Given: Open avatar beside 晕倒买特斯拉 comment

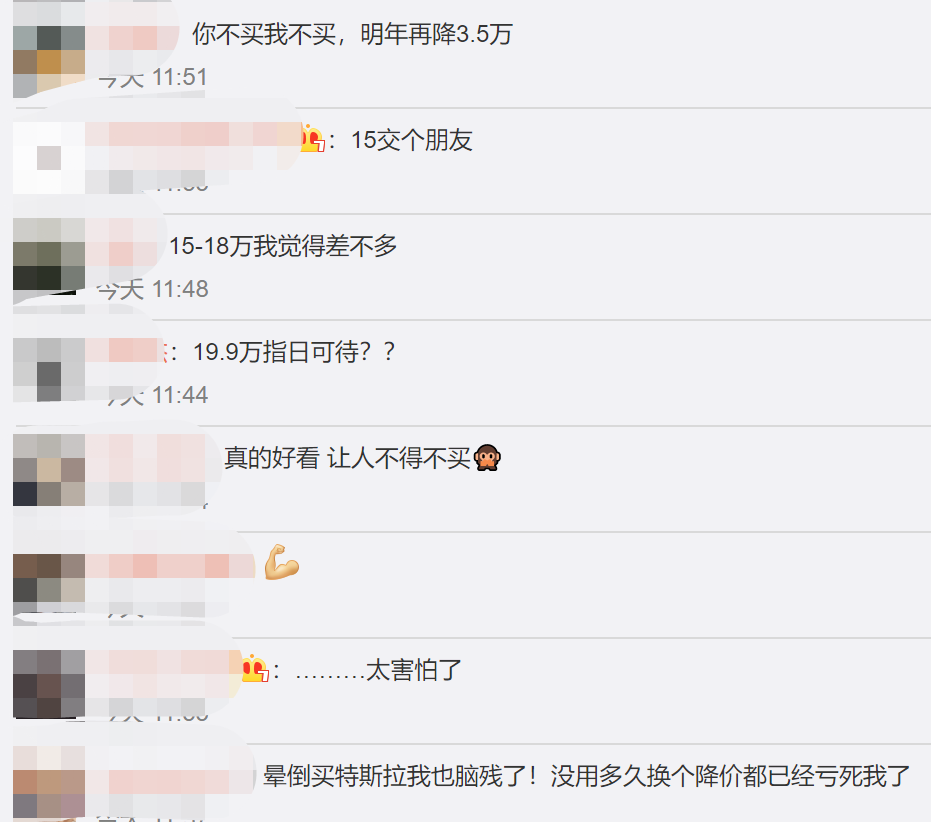Looking at the screenshot, I should click(49, 782).
